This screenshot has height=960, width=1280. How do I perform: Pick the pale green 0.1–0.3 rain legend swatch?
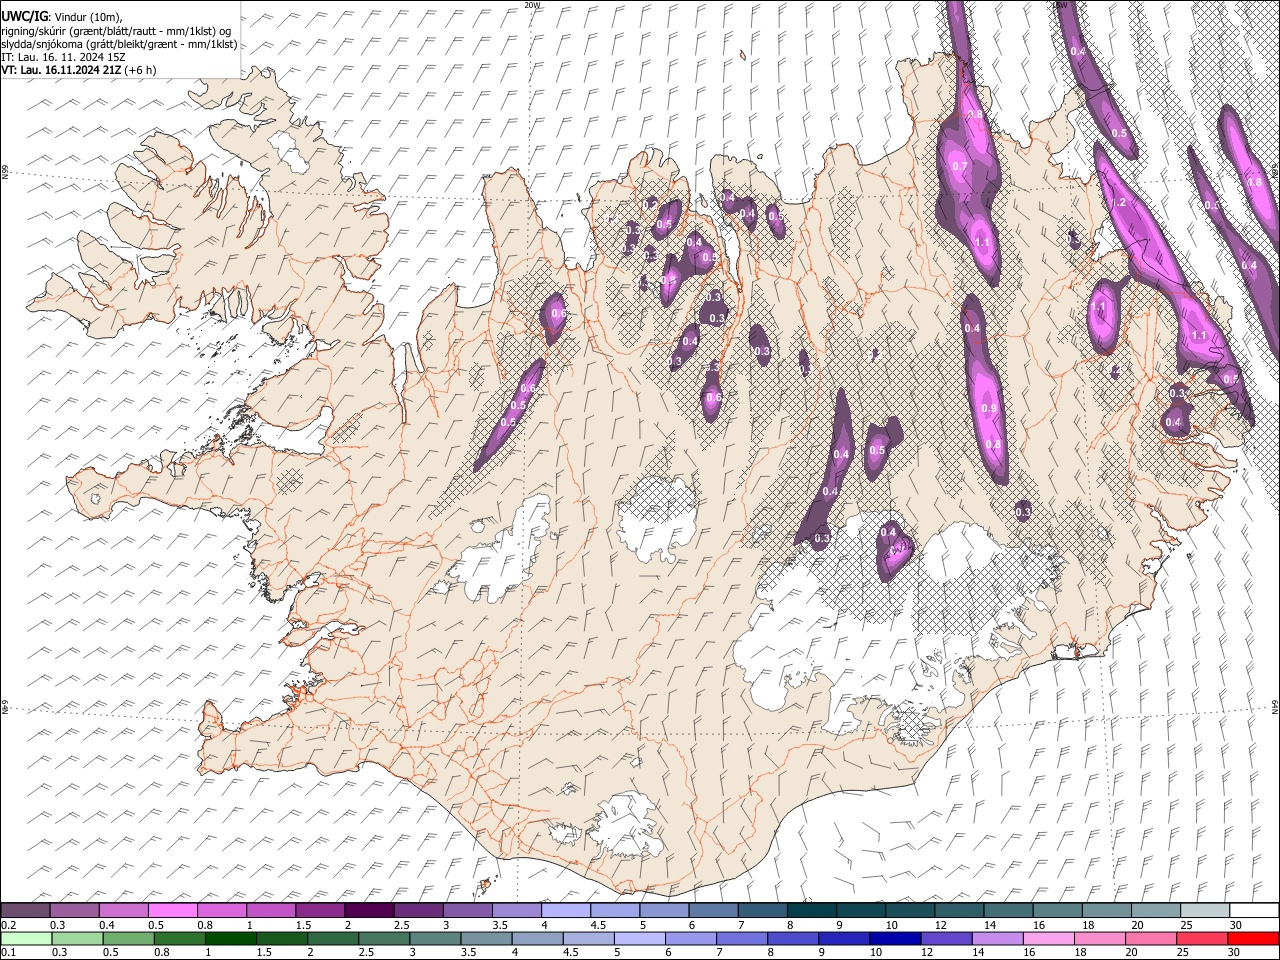25,938
